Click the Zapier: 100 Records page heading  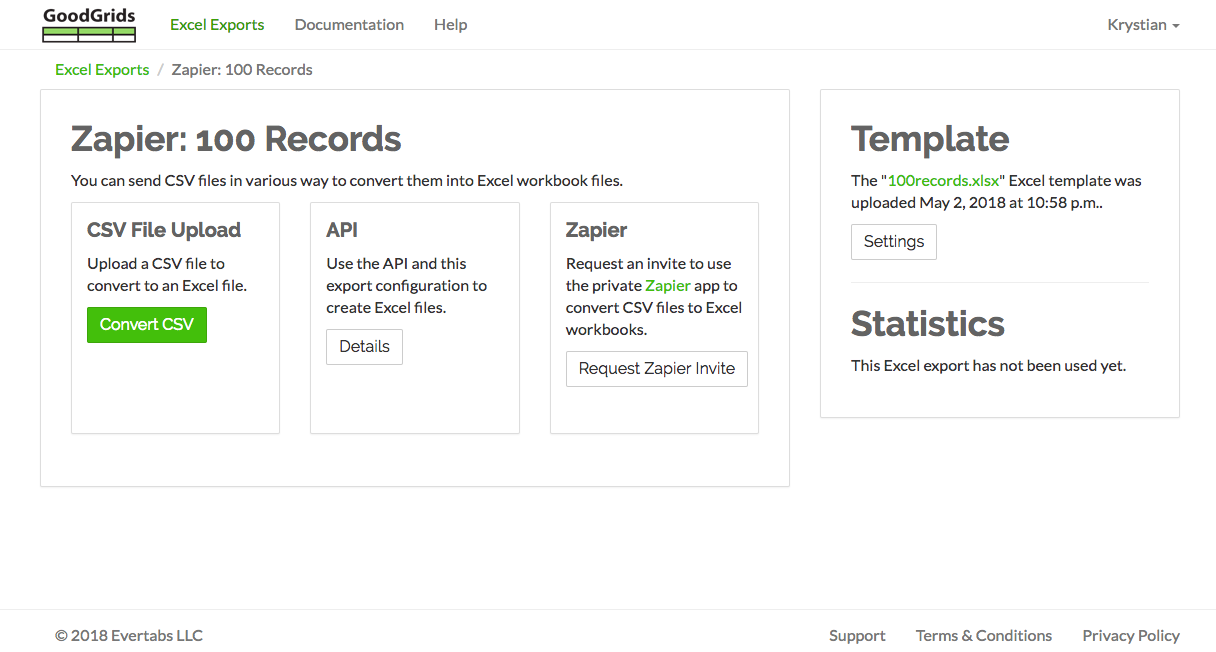pyautogui.click(x=236, y=139)
